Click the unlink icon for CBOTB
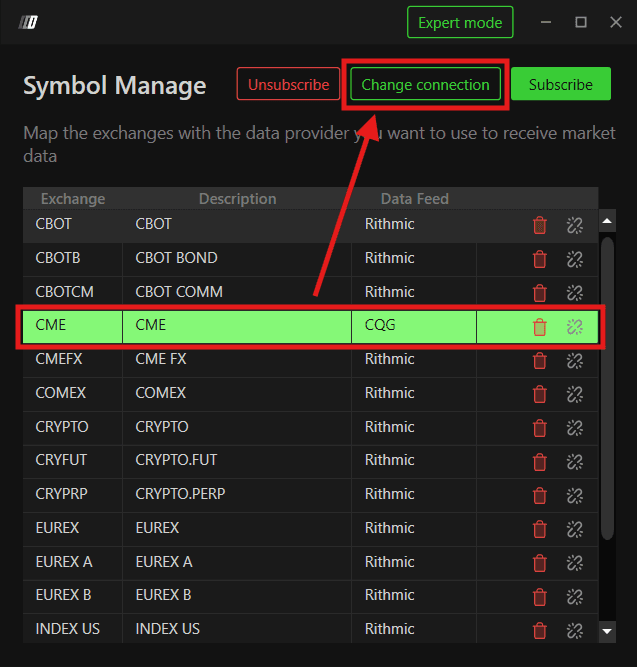637x667 pixels. 574,259
